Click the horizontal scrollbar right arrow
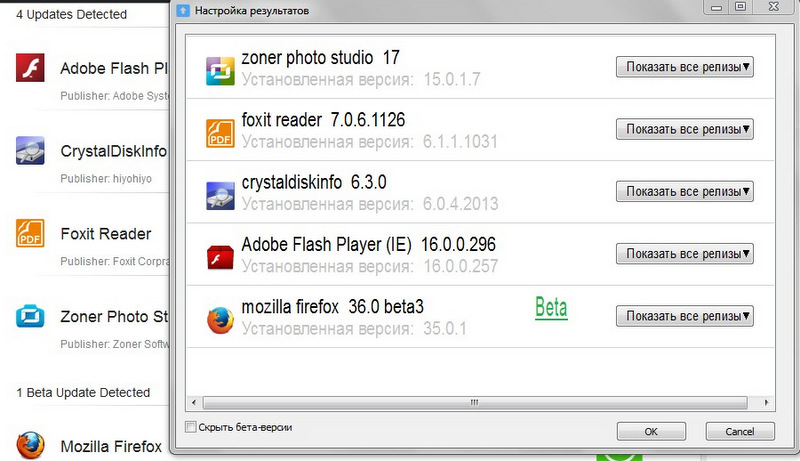 [766, 402]
